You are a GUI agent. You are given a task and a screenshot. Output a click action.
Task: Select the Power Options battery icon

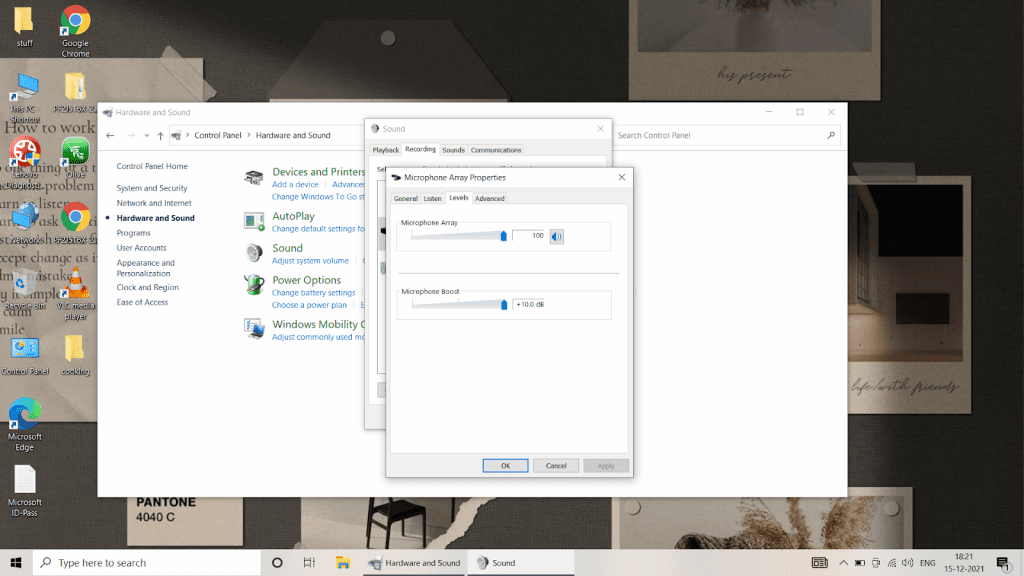point(252,283)
